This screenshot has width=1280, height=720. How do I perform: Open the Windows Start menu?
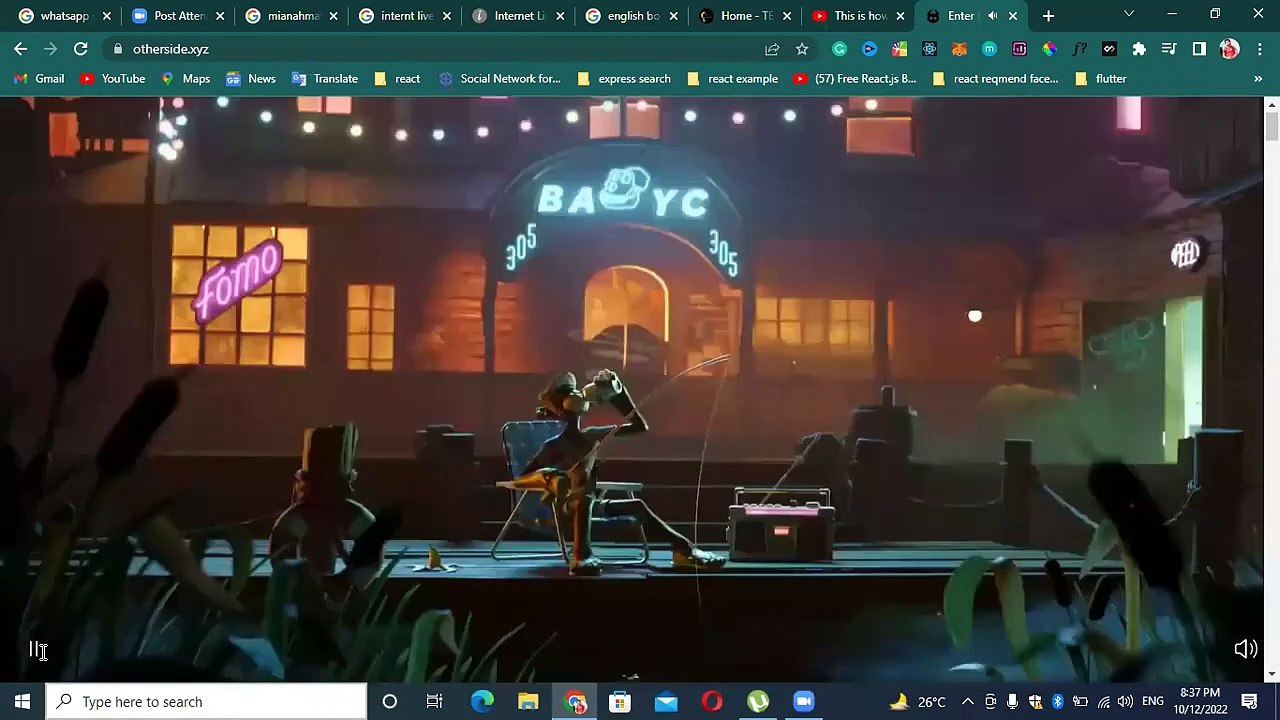23,701
